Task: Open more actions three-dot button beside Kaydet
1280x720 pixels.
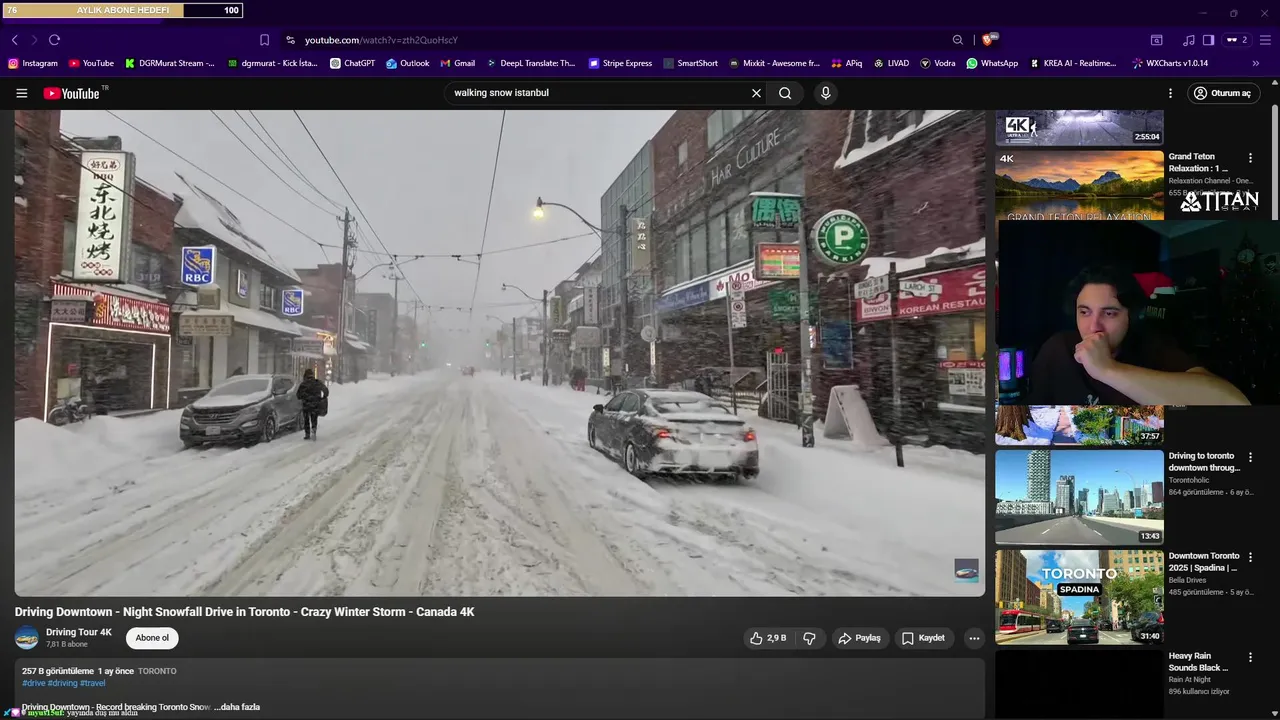Action: [x=974, y=638]
